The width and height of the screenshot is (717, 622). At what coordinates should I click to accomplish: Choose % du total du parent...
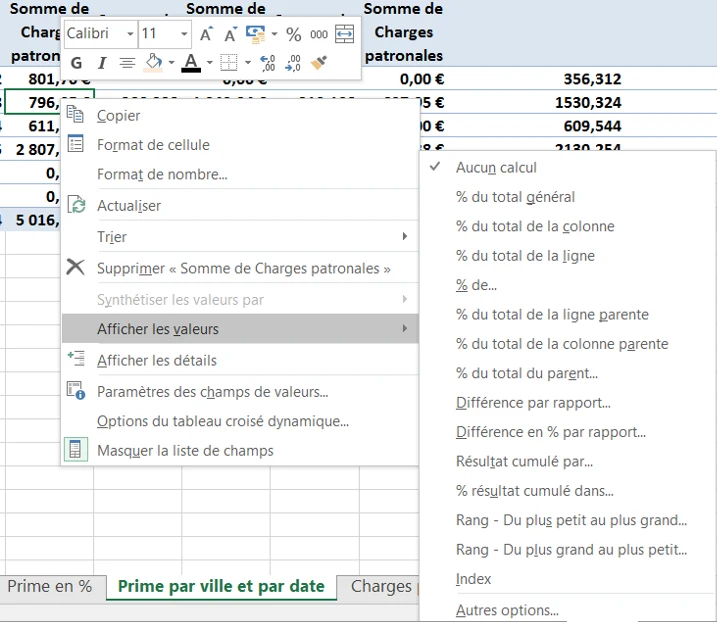(x=568, y=373)
